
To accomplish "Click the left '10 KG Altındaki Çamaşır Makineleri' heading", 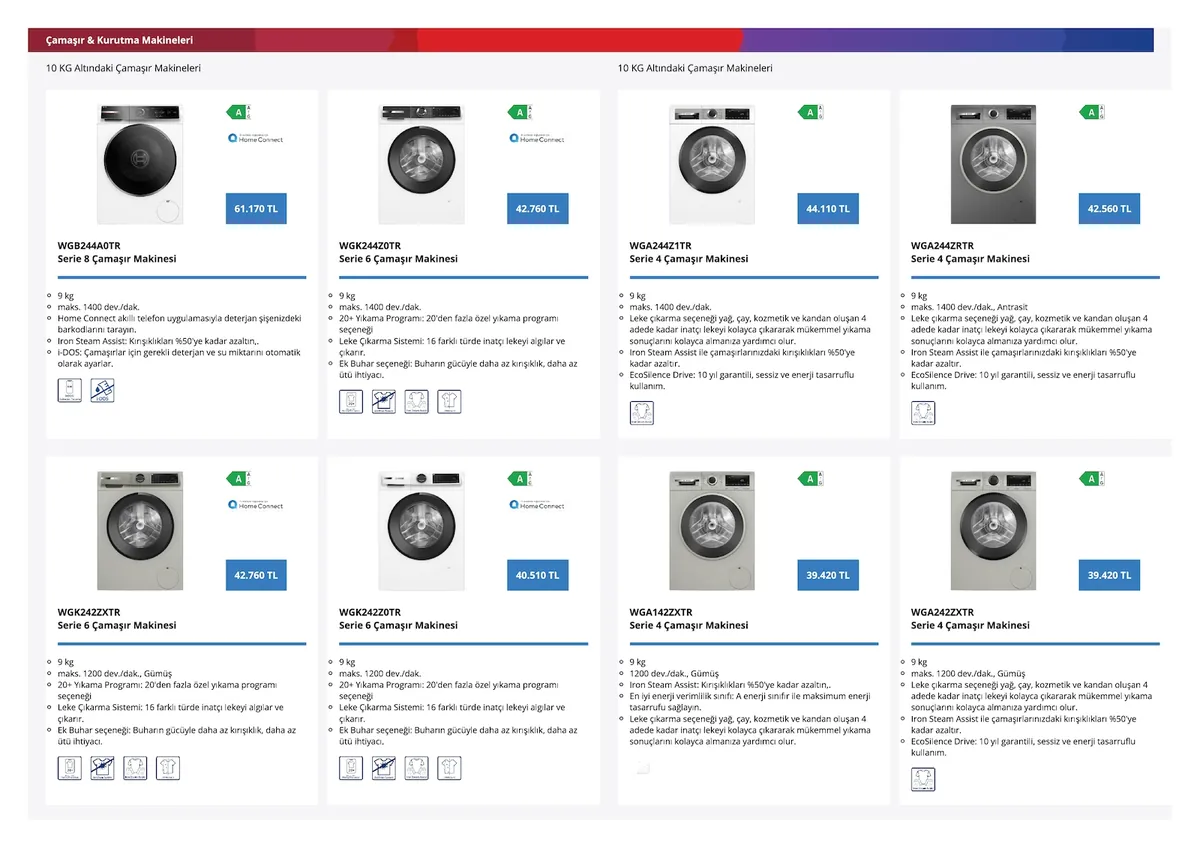I will coord(123,68).
